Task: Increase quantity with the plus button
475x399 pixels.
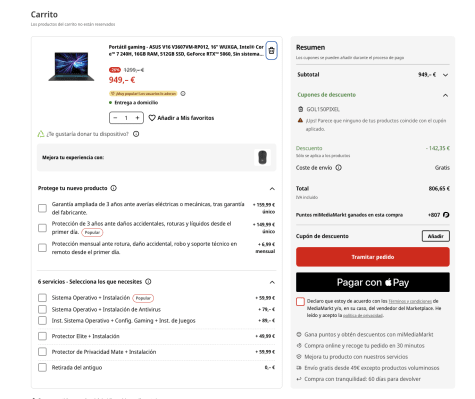Action: point(137,118)
